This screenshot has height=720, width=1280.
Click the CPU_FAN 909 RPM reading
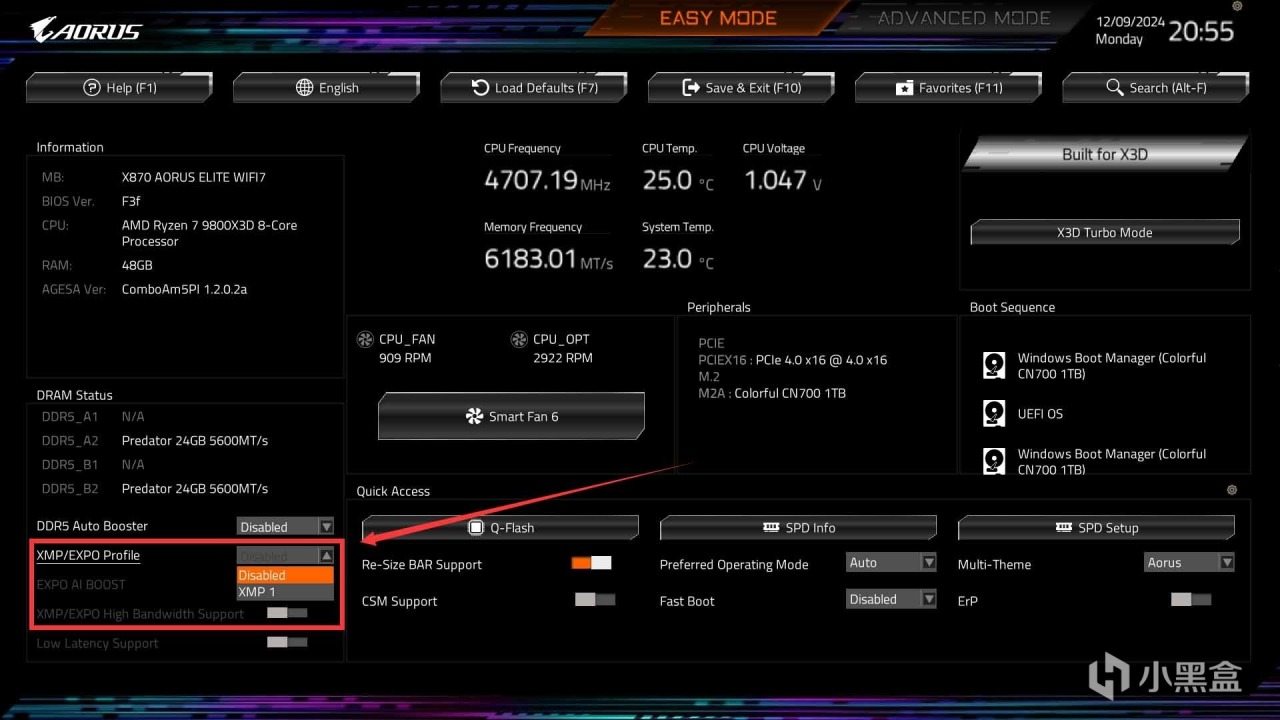click(x=407, y=357)
